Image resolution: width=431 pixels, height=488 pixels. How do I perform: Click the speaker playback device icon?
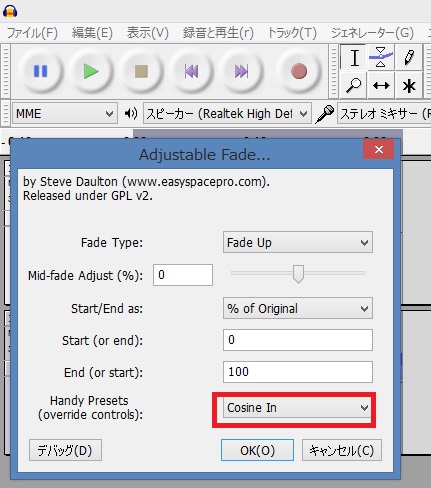[x=131, y=114]
